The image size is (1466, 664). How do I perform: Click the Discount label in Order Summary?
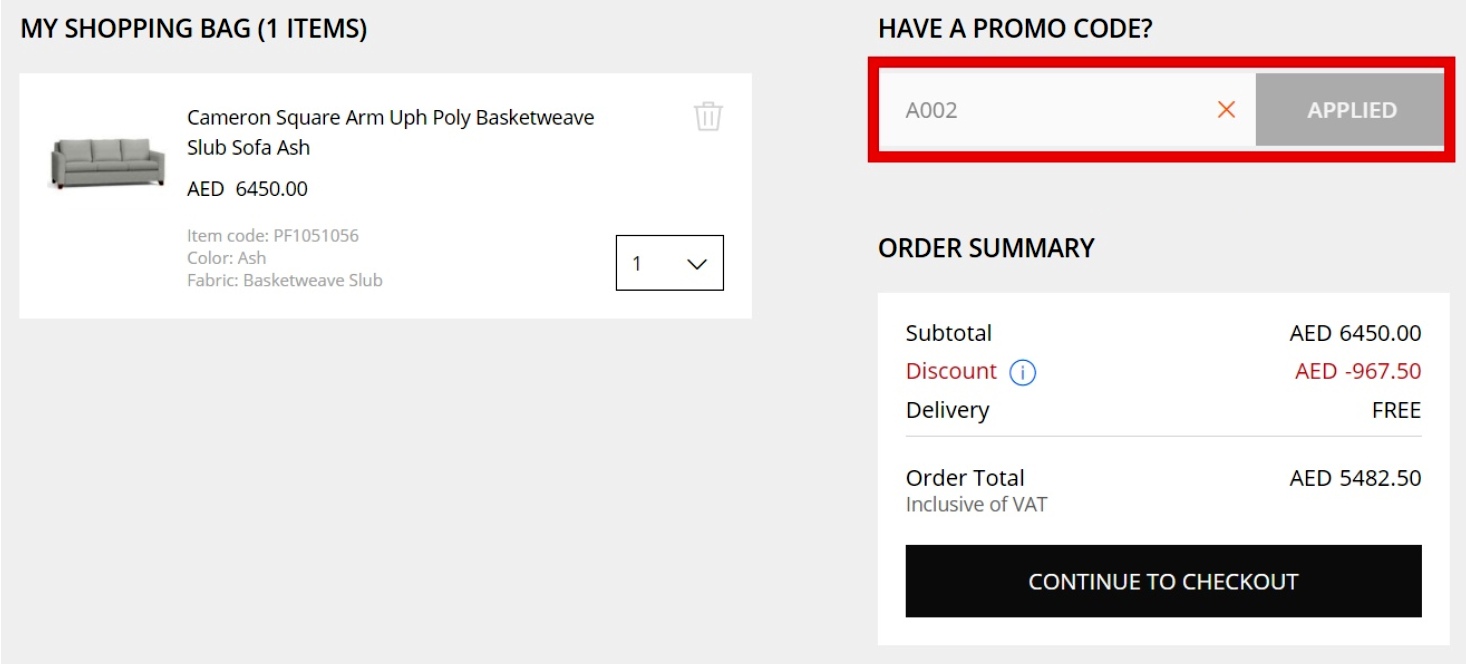pos(950,371)
